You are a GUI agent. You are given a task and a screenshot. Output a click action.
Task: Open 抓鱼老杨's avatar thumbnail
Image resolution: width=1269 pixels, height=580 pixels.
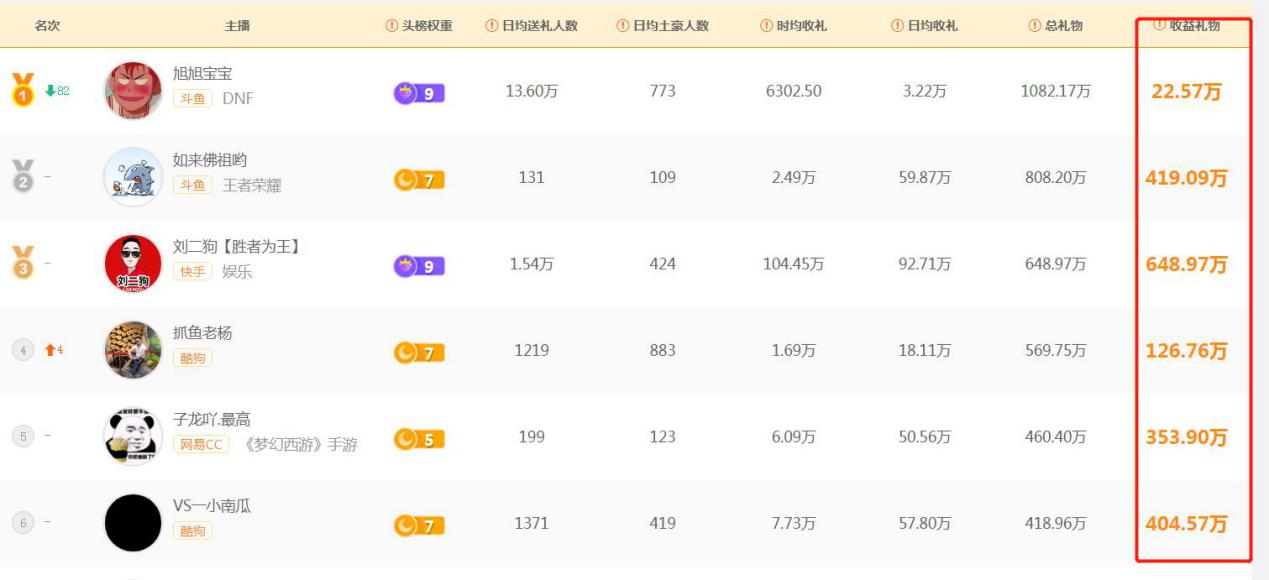tap(133, 350)
